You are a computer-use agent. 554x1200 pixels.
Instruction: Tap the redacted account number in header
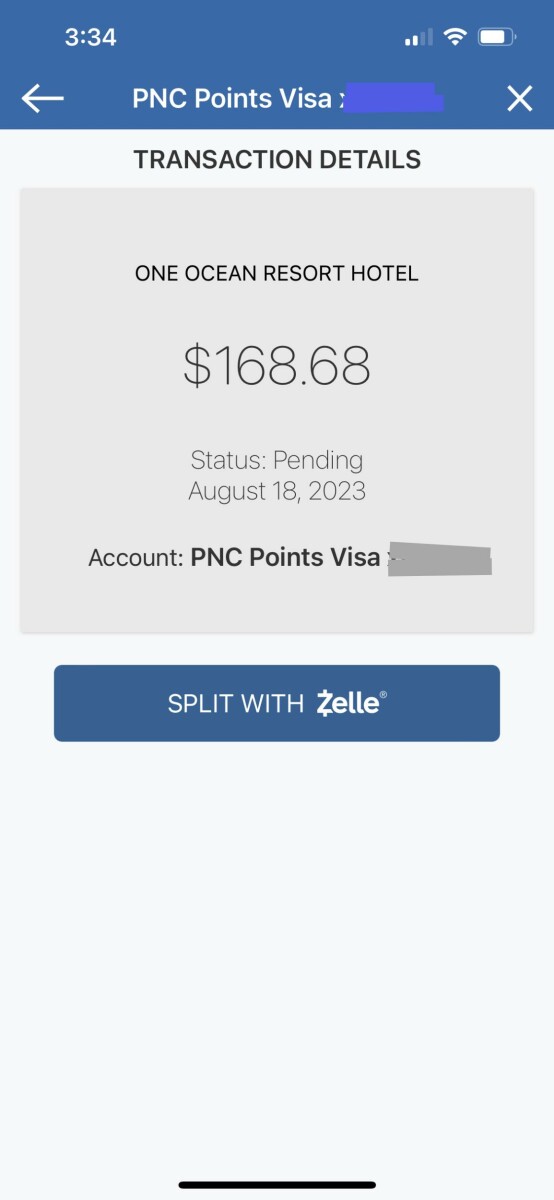[390, 98]
